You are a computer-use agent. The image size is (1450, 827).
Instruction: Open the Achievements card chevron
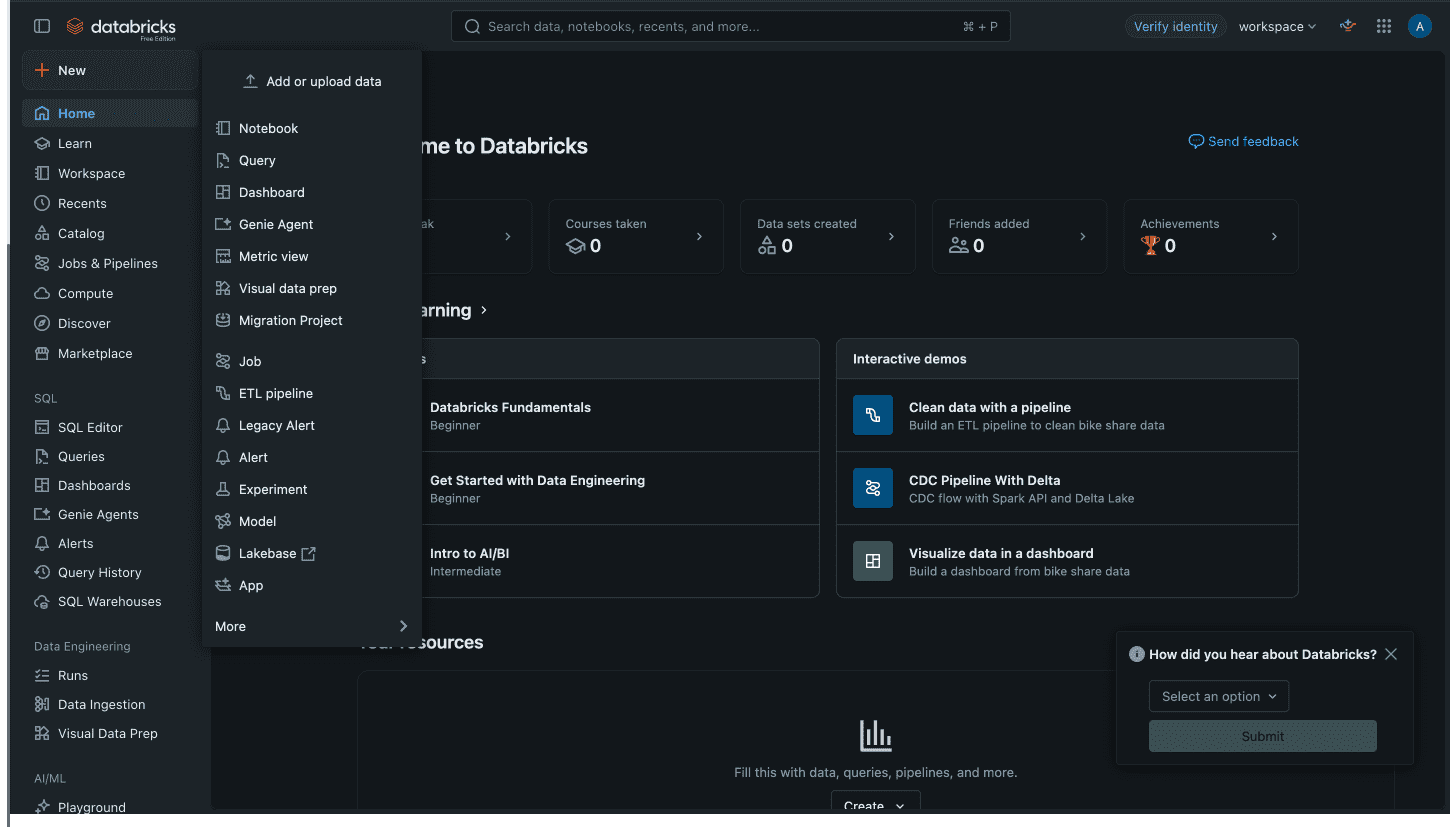(1274, 237)
